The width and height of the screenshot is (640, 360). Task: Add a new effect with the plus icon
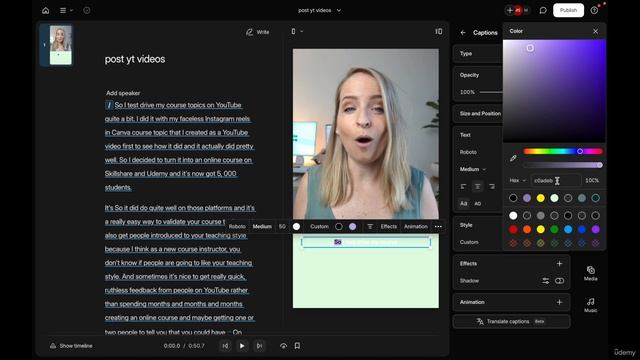pos(559,264)
